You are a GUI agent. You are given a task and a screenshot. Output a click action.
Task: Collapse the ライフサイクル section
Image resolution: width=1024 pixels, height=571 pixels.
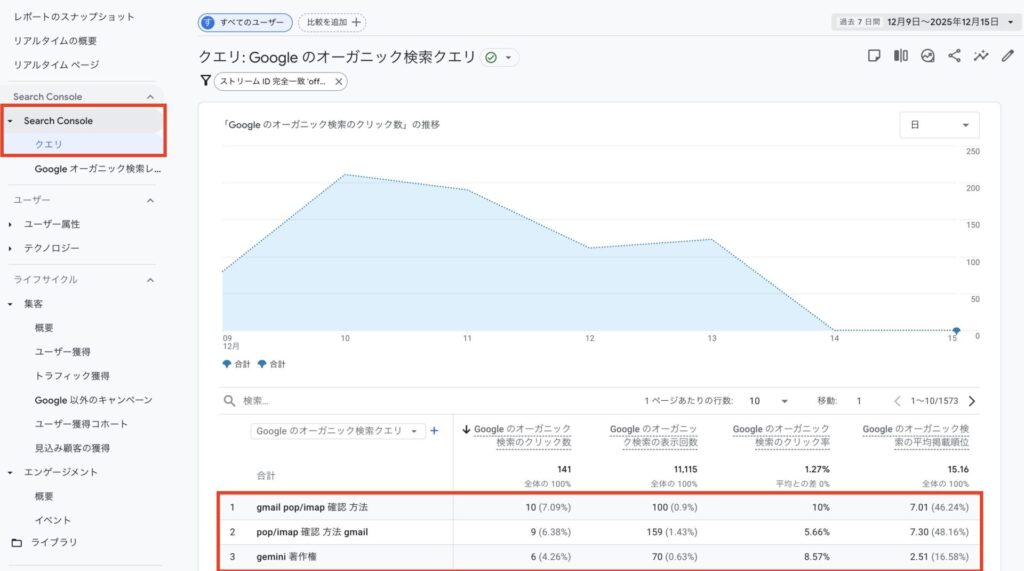click(x=151, y=280)
